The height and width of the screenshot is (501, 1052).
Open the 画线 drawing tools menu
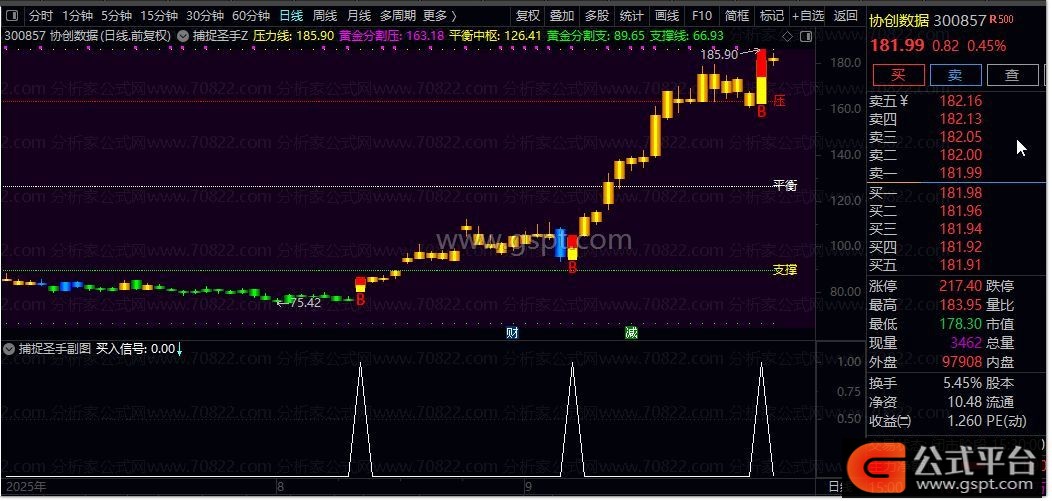point(666,16)
